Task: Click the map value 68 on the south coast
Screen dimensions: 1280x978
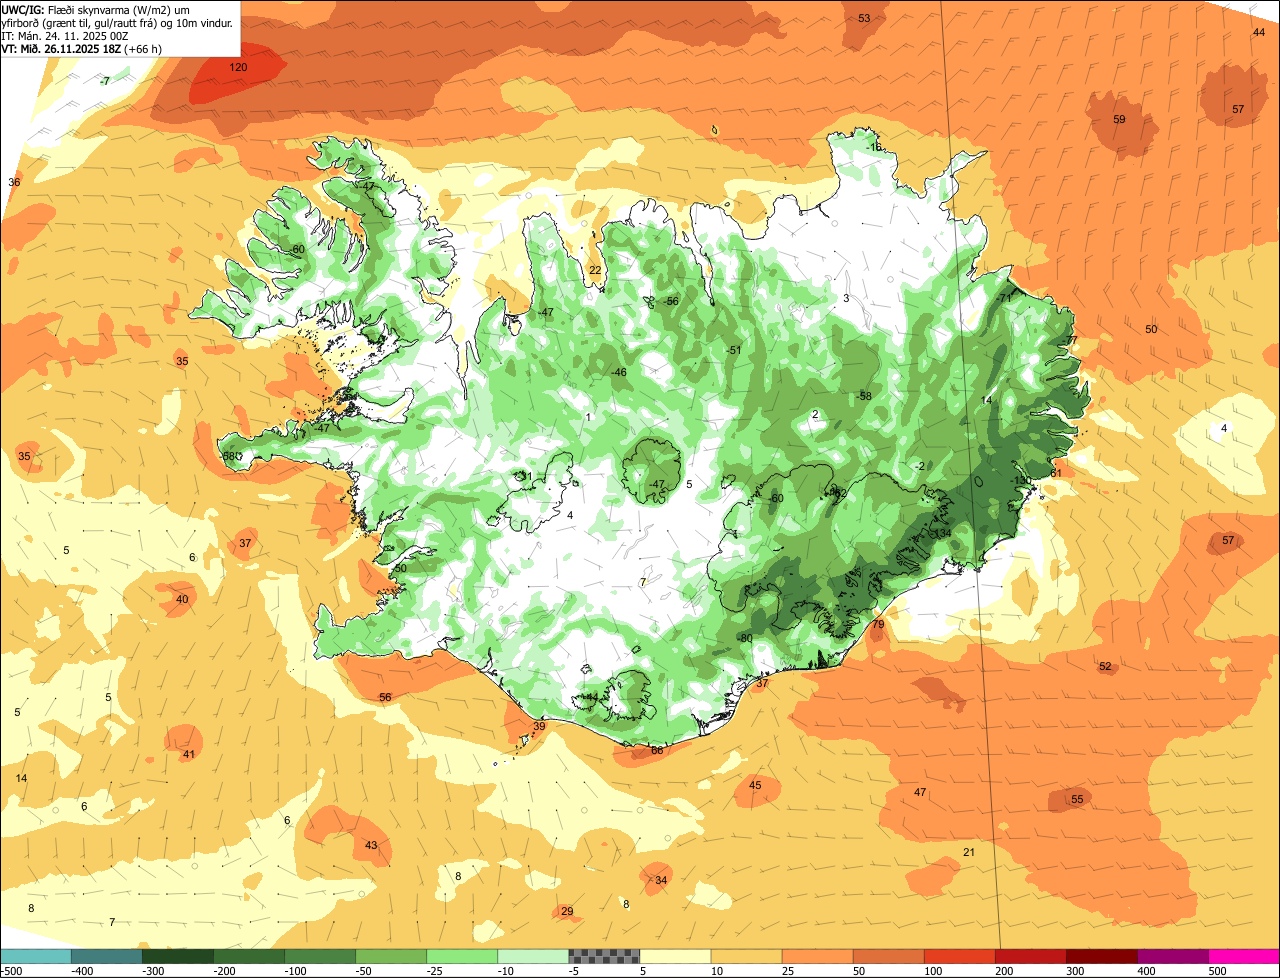Action: [657, 750]
